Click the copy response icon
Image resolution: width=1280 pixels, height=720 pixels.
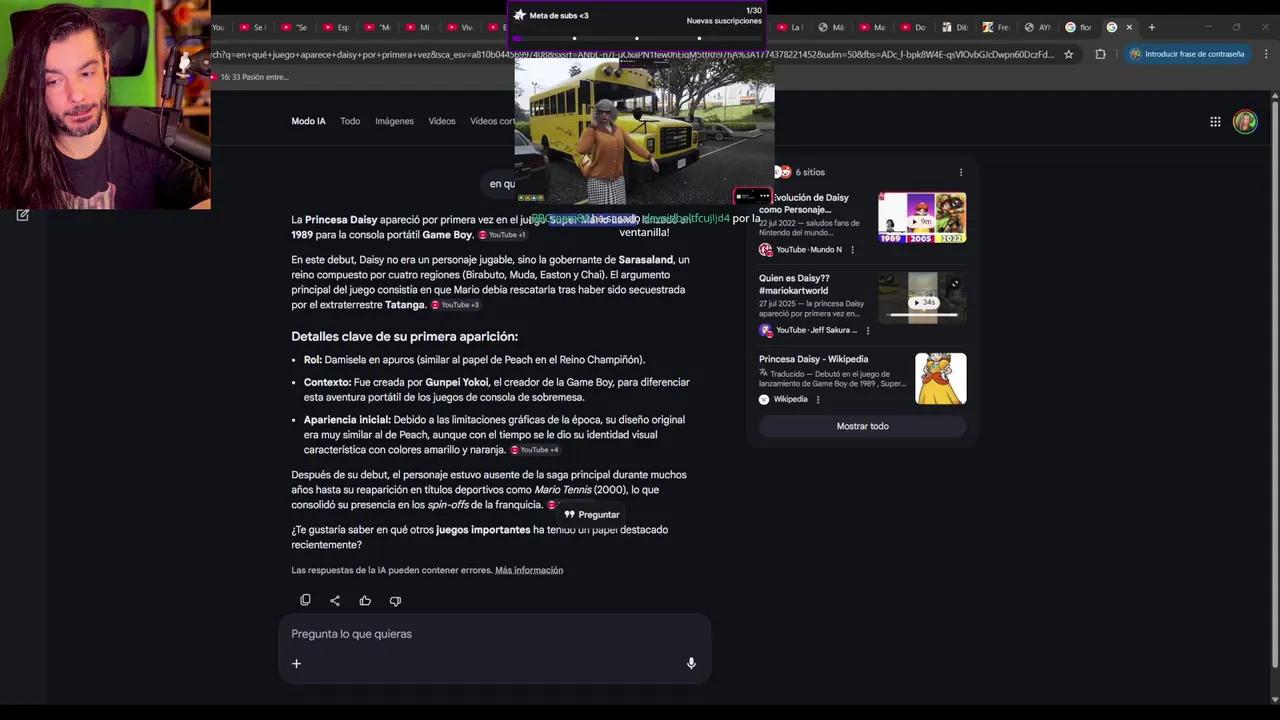[305, 600]
